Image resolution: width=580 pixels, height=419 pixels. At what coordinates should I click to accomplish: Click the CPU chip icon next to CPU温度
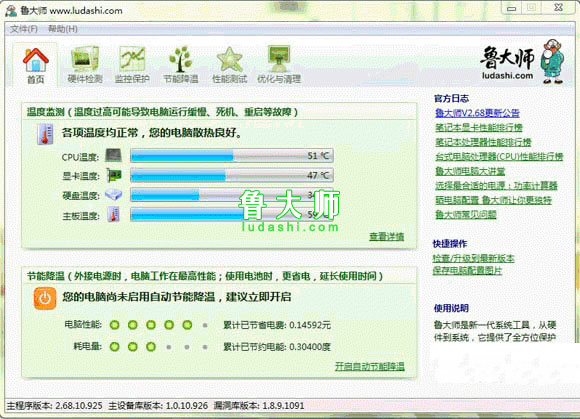tap(113, 156)
